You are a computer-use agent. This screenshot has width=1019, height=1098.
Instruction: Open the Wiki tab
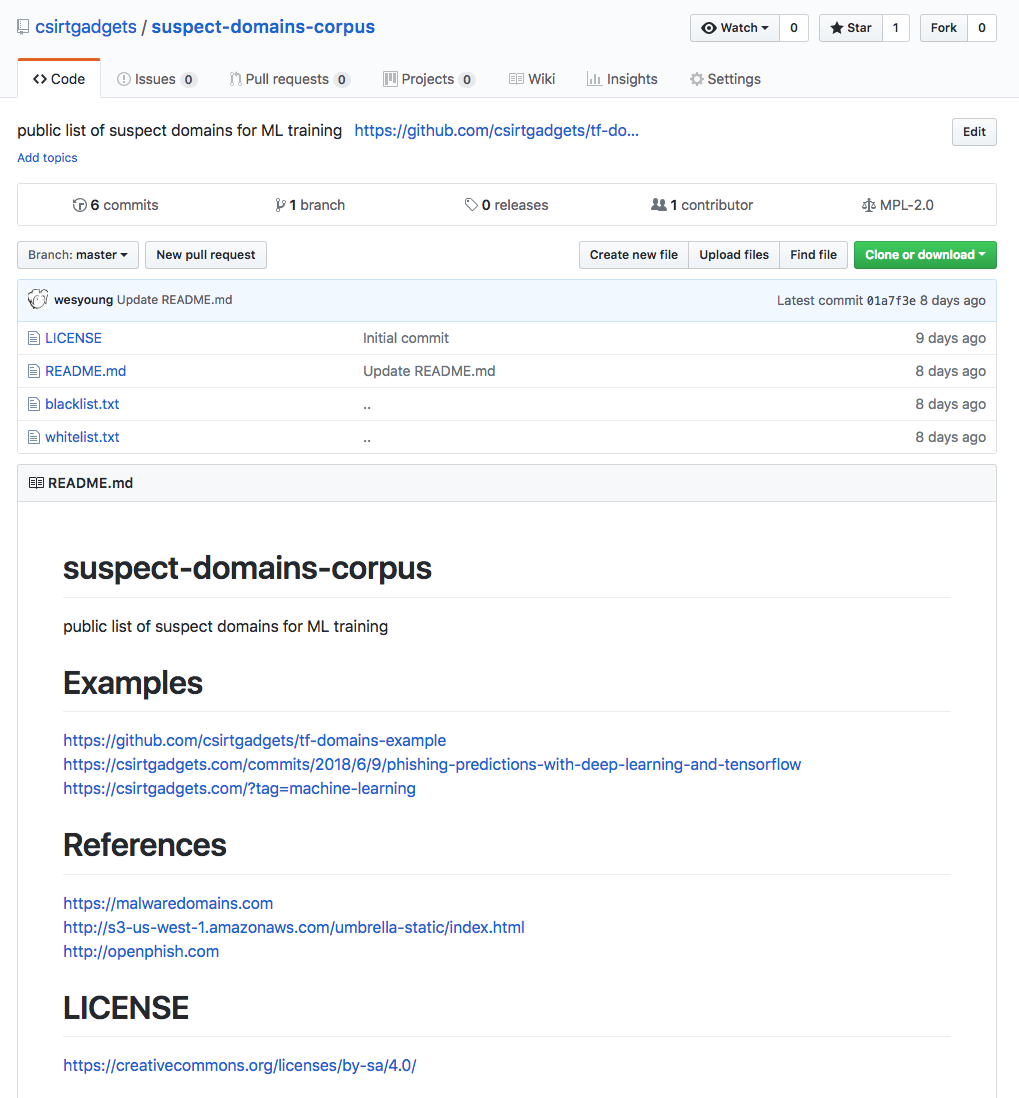click(x=532, y=79)
